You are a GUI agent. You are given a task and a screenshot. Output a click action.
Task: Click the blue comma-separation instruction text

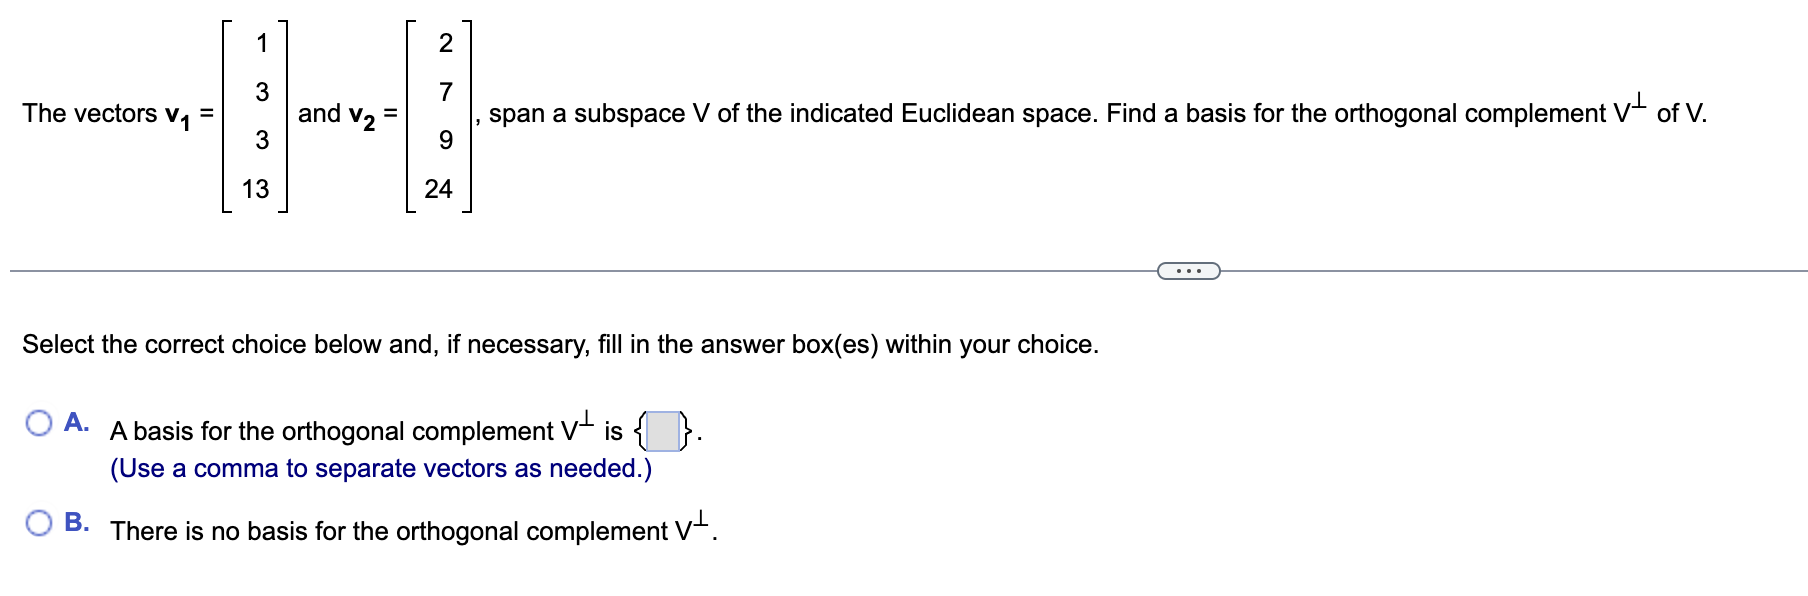(380, 468)
